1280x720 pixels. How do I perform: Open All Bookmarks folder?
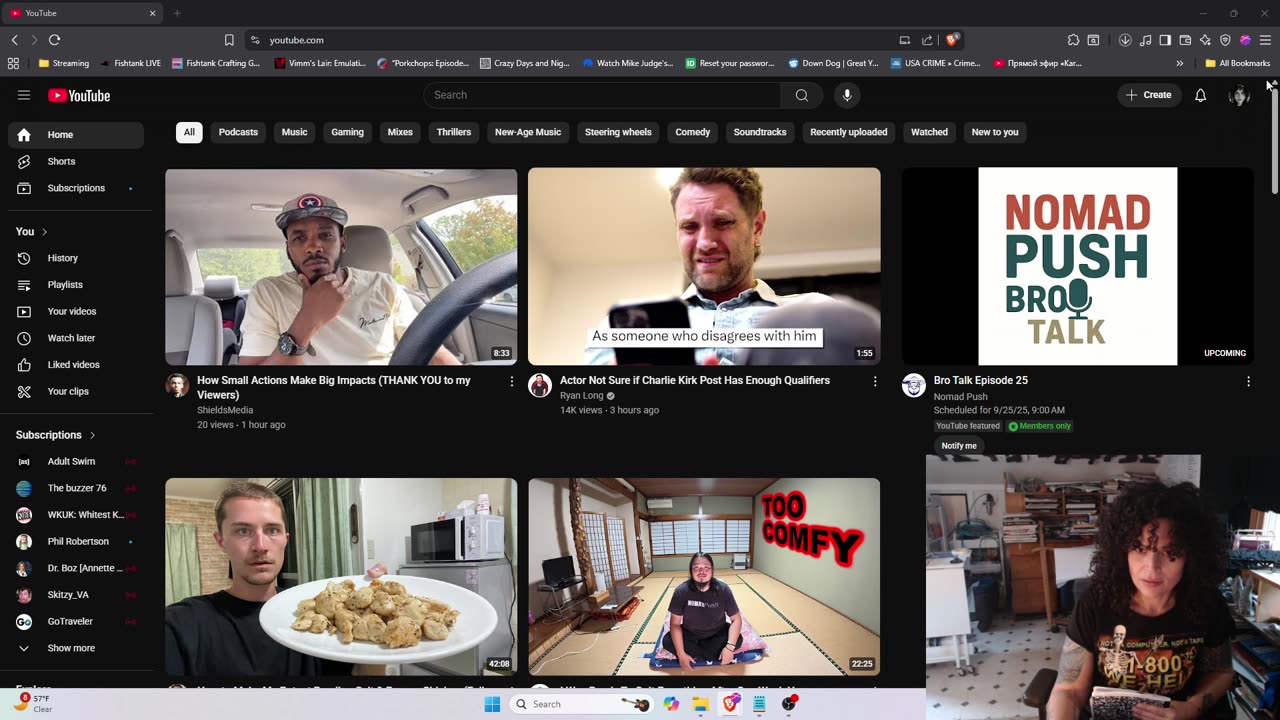point(1237,63)
